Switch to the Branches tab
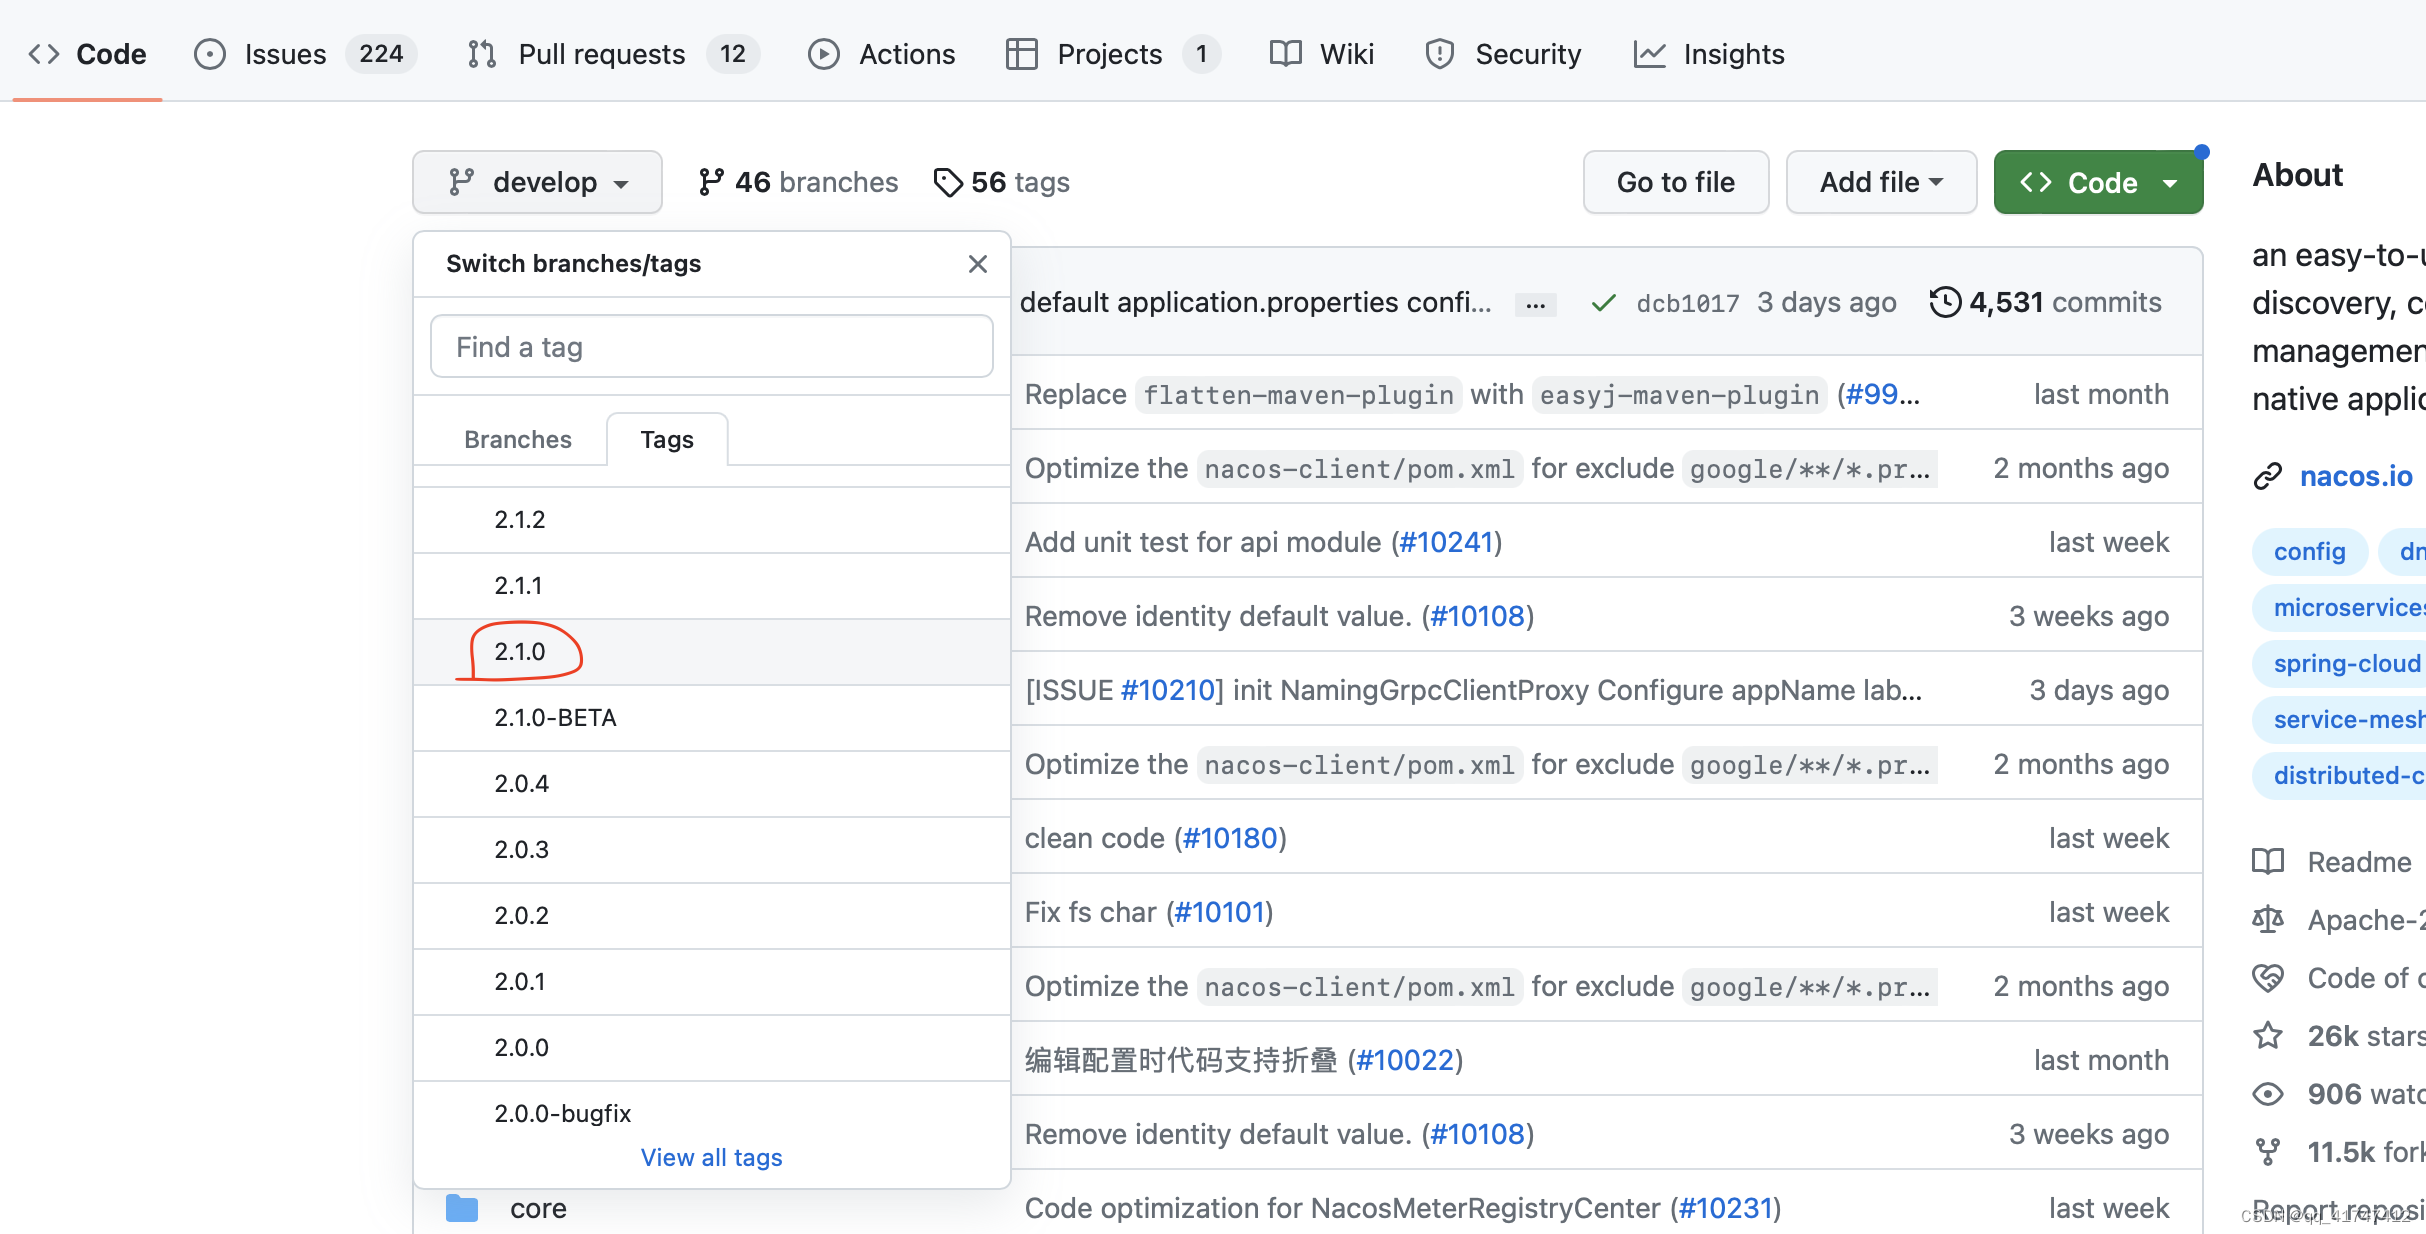Screen dimensions: 2426x1234 pos(517,440)
